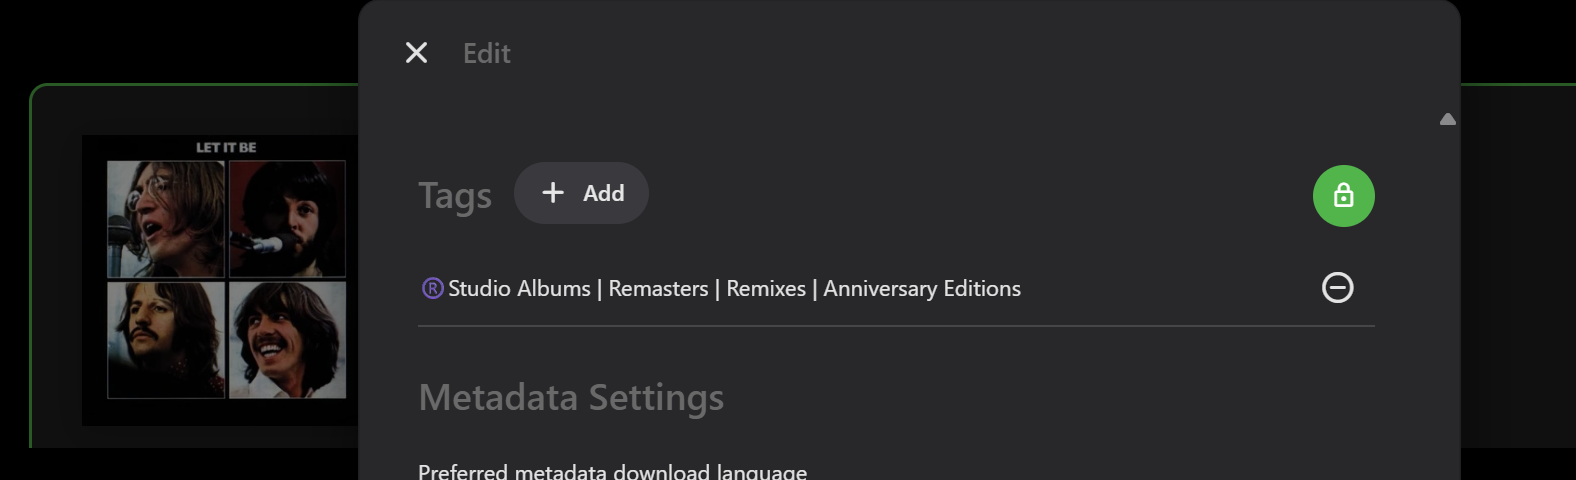
Task: Click the bottom-left portrait on the cover
Action: (x=166, y=340)
